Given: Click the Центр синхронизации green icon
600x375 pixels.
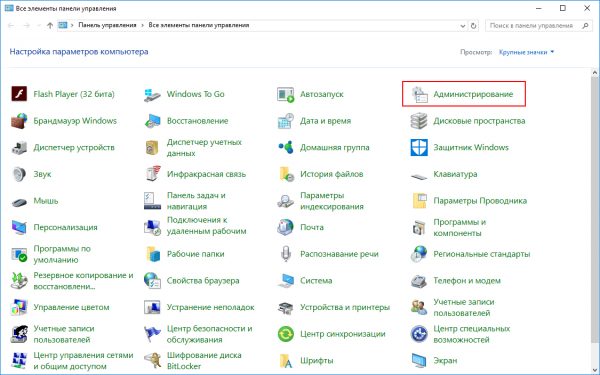Looking at the screenshot, I should 285,334.
